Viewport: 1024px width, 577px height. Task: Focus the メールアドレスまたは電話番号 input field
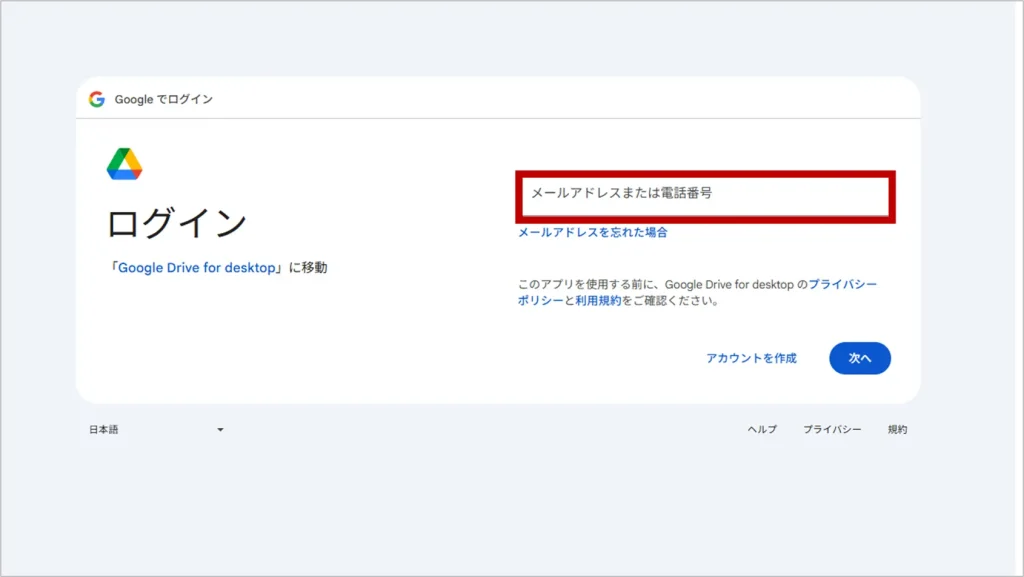(704, 195)
